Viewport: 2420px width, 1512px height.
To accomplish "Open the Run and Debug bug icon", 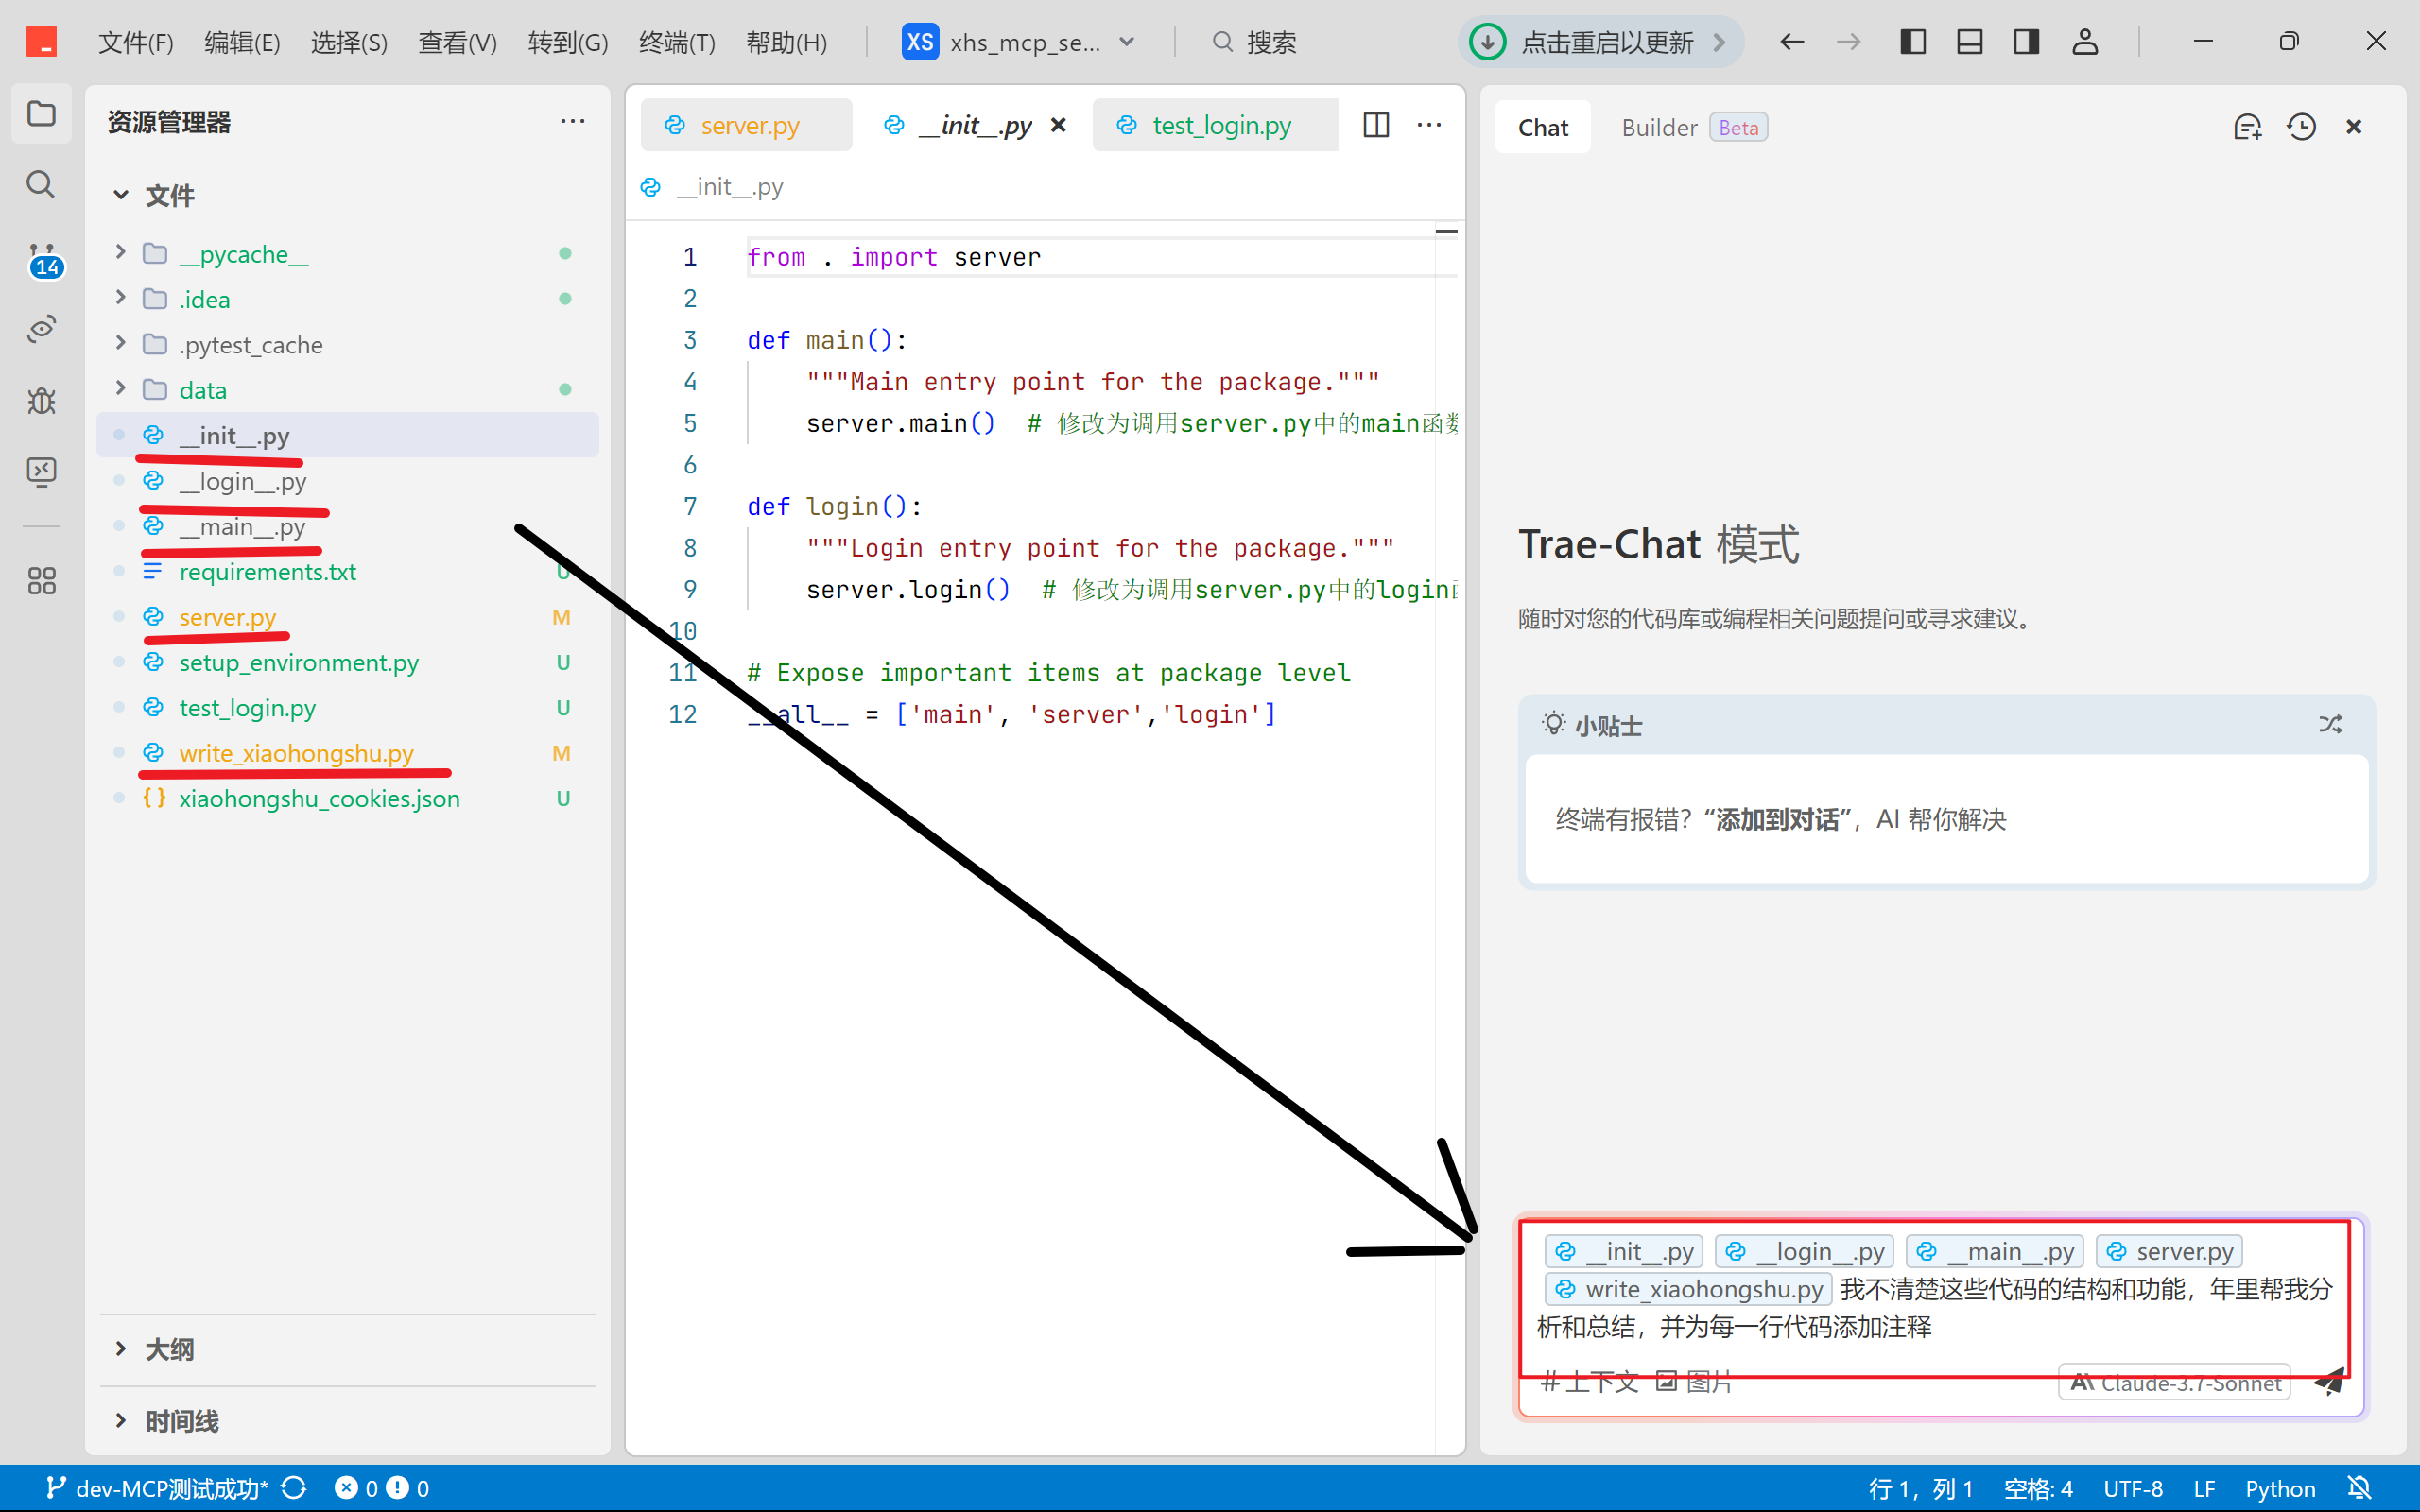I will (41, 401).
